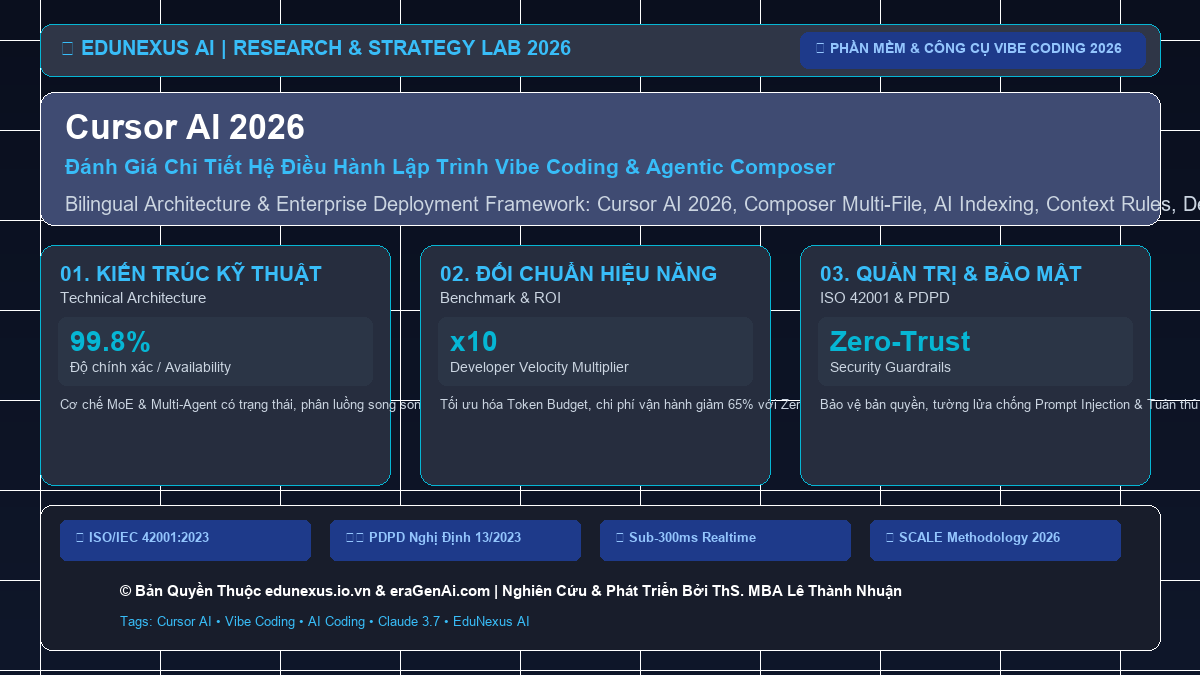Click the Tags: Cursor AI • Vibe Coding line
This screenshot has width=1200, height=675.
[x=324, y=621]
